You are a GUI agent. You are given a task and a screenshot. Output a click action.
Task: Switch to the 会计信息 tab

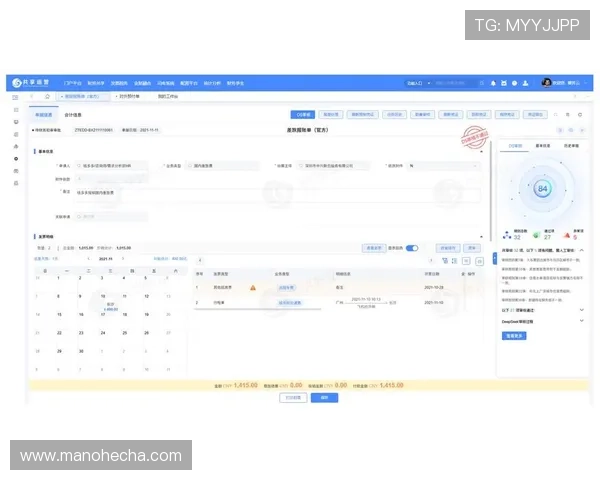pyautogui.click(x=73, y=115)
